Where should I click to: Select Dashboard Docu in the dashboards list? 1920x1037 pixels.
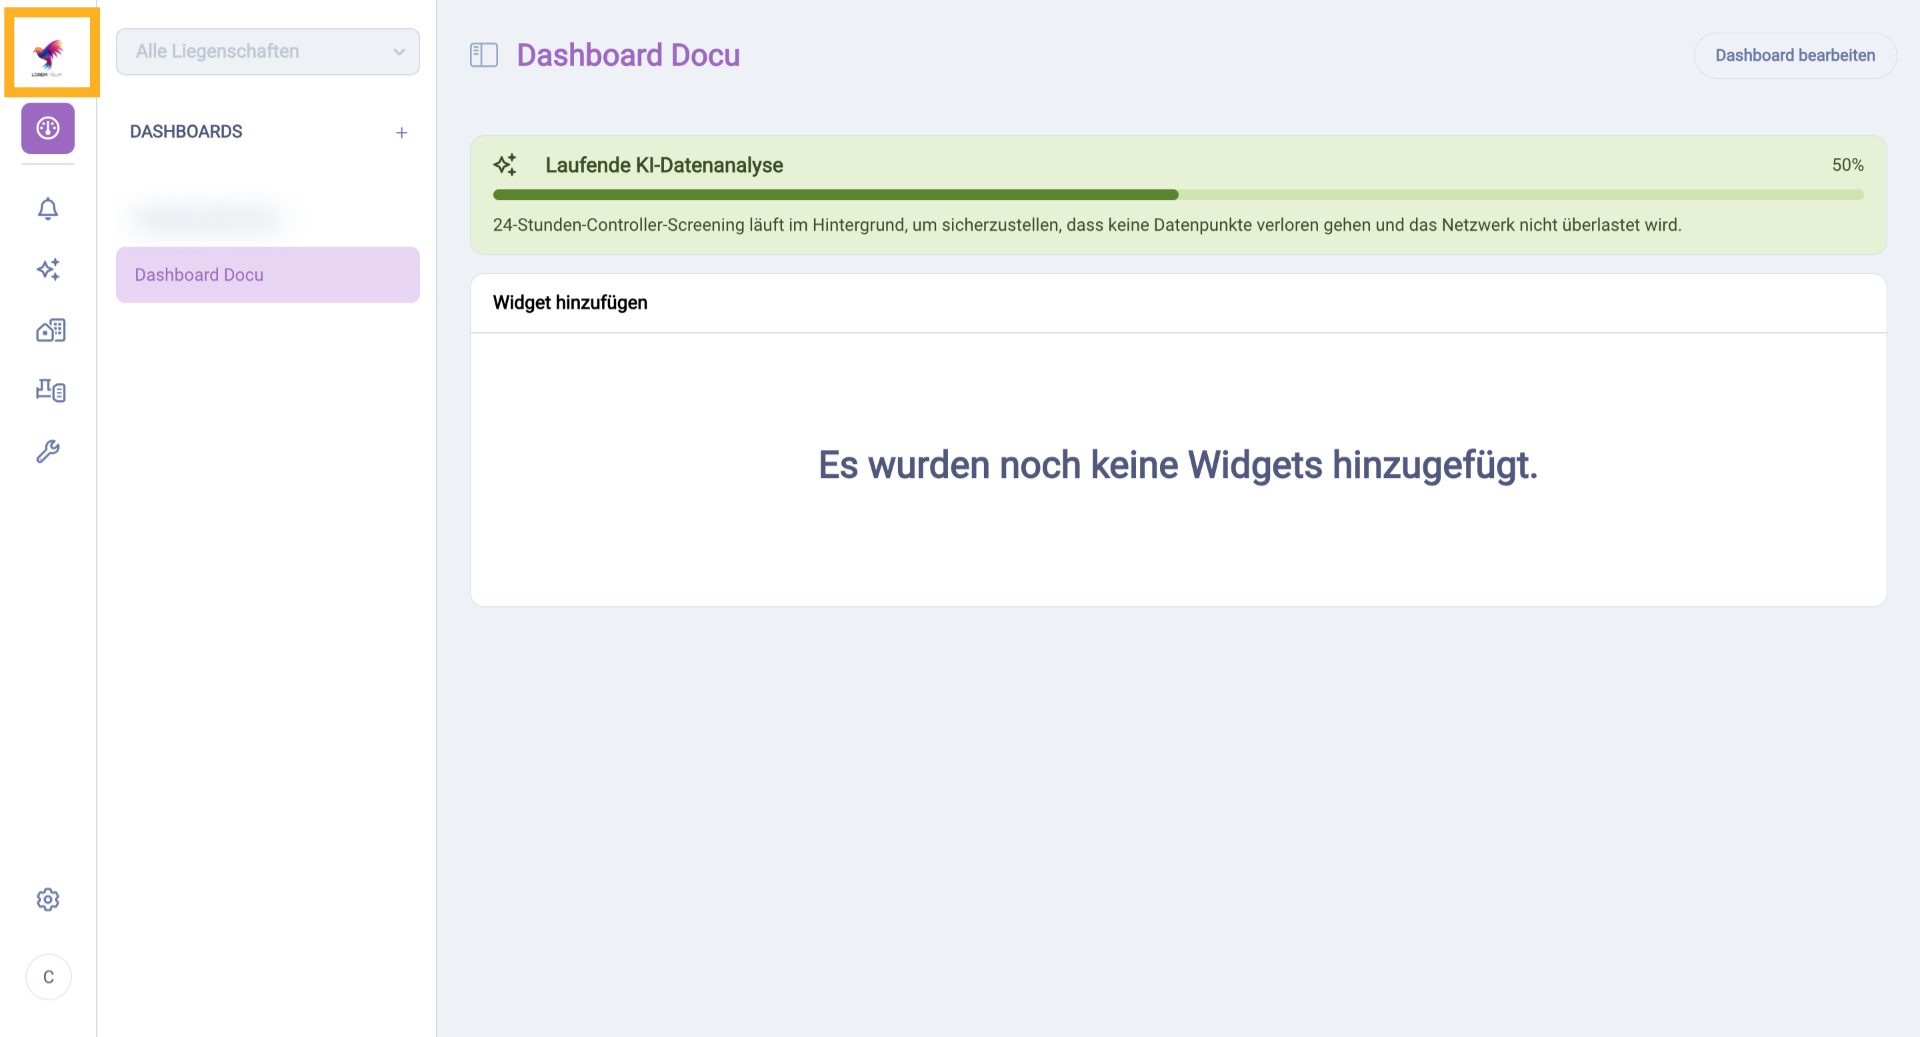coord(199,274)
